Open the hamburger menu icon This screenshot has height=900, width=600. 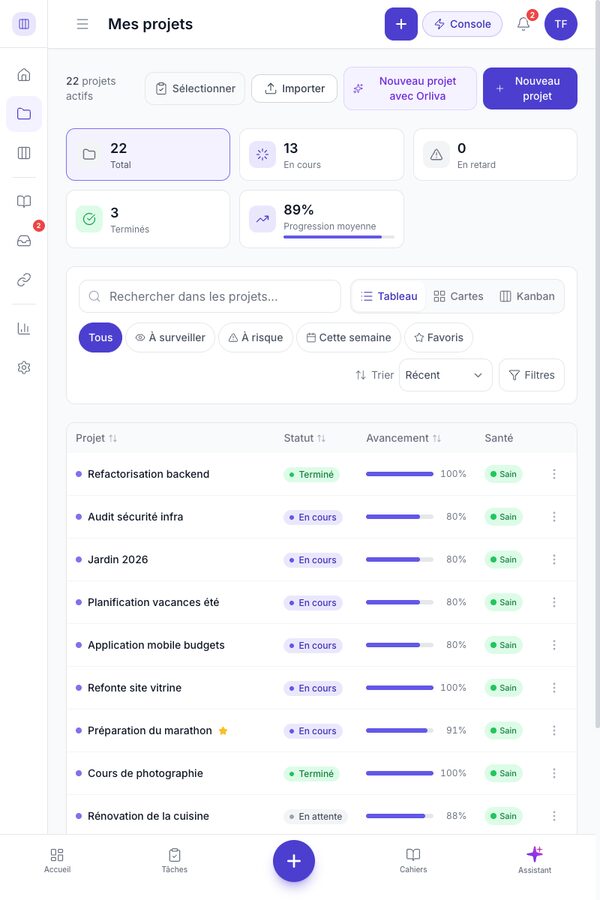(x=83, y=24)
